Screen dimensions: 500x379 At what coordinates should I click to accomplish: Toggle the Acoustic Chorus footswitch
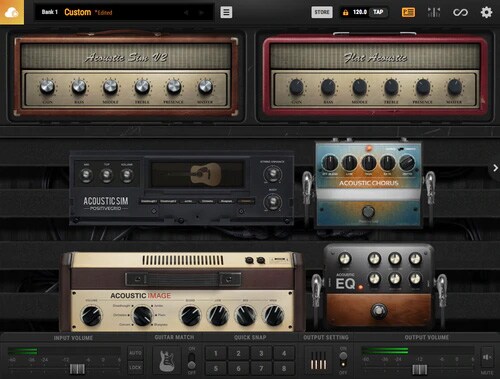pos(368,211)
